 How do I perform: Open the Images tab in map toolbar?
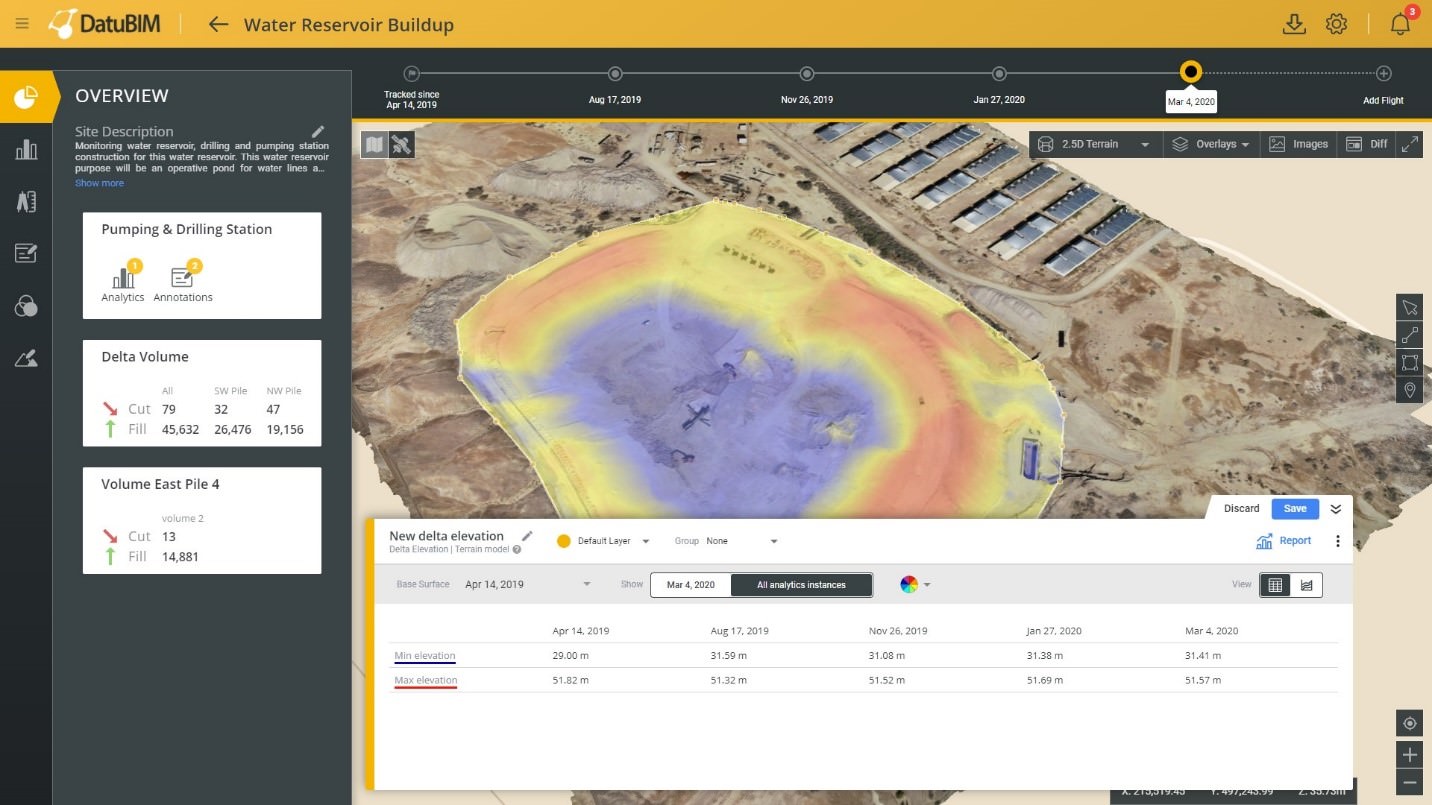coord(1299,144)
